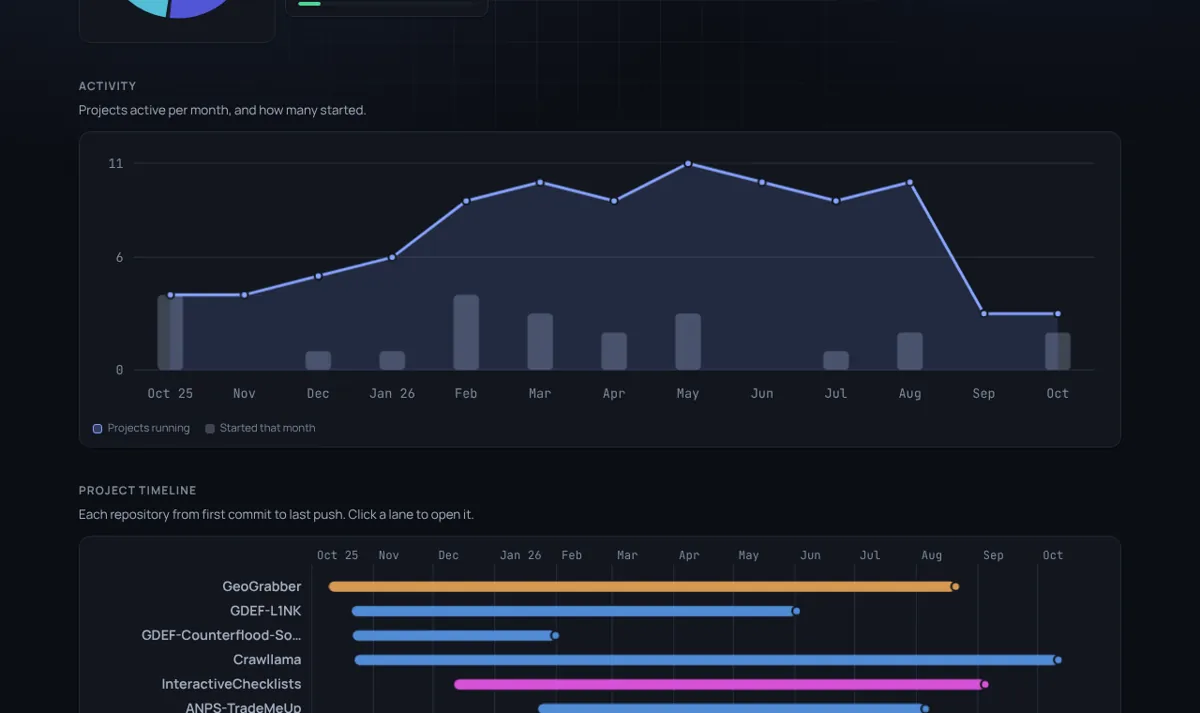1200x713 pixels.
Task: Click the Mar data point on line
Action: click(540, 182)
